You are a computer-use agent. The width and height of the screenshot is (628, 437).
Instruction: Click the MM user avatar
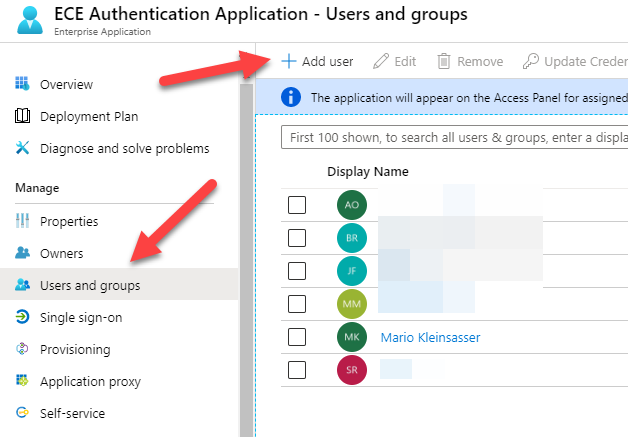click(x=352, y=304)
